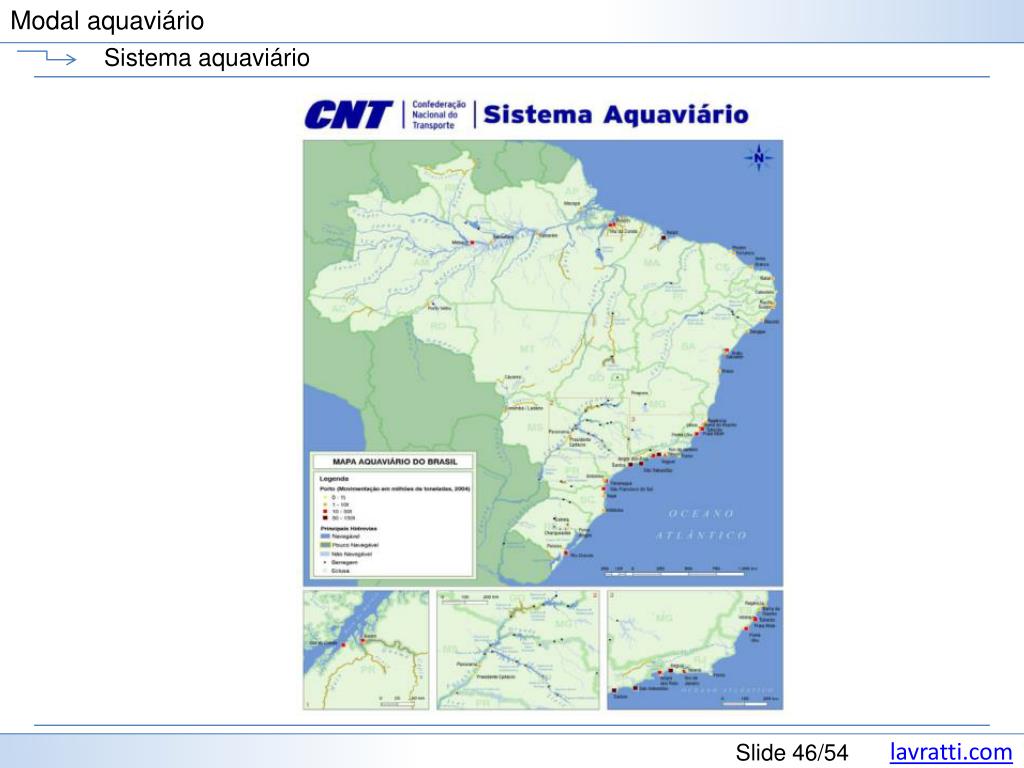Click the compass rose N icon
Screen dimensions: 1024x768
pos(758,157)
